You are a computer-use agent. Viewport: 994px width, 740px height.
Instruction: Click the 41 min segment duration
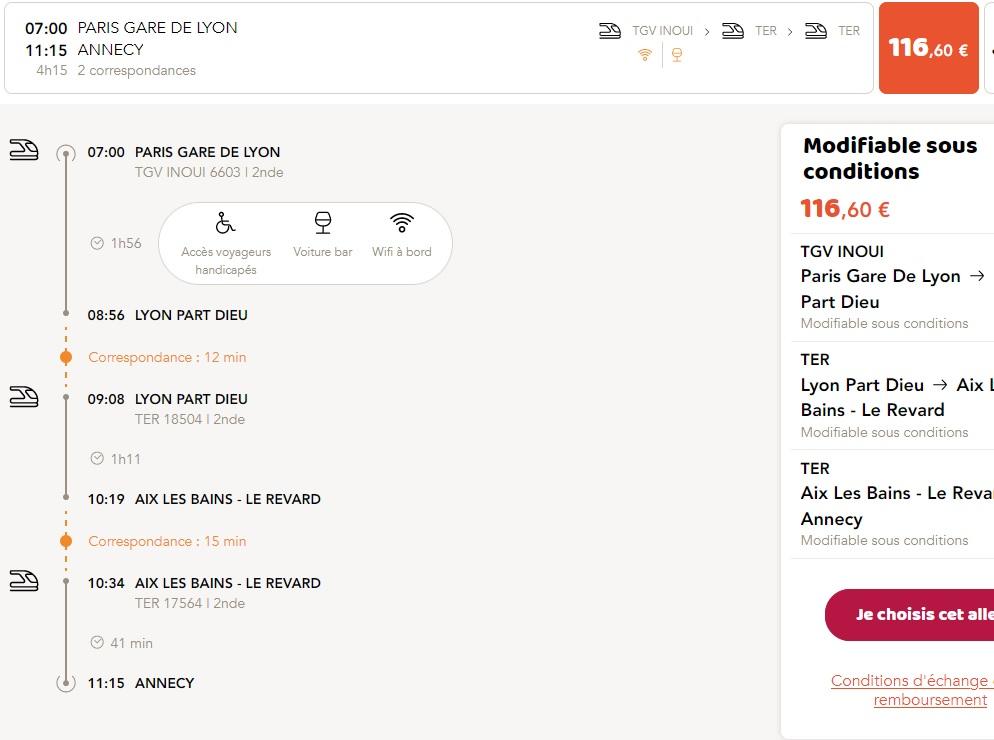click(132, 643)
